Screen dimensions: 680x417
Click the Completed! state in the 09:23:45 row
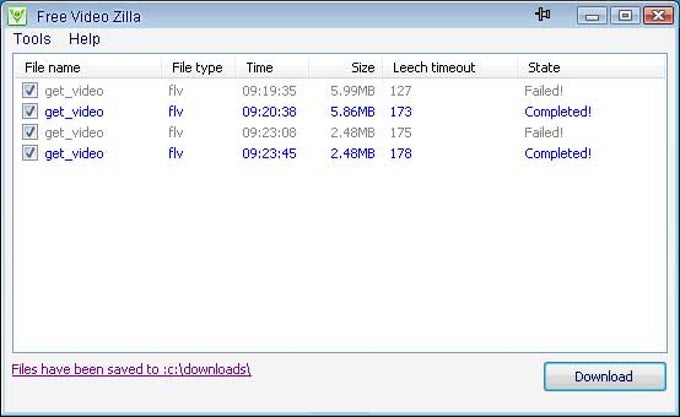pyautogui.click(x=558, y=153)
